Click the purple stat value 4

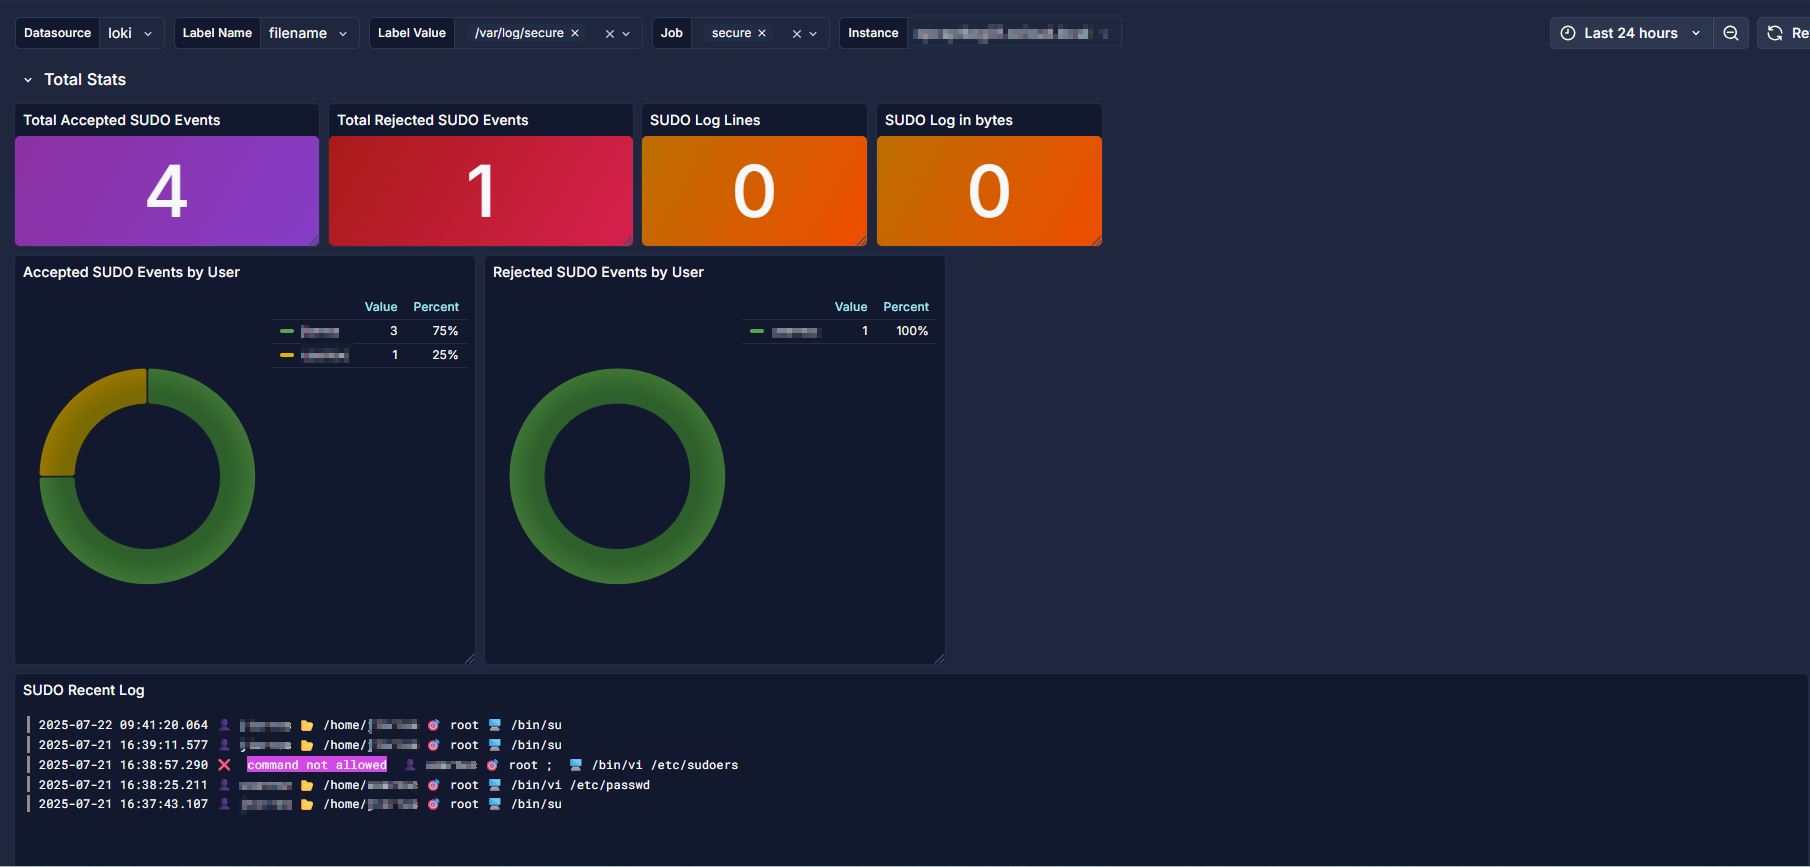167,191
